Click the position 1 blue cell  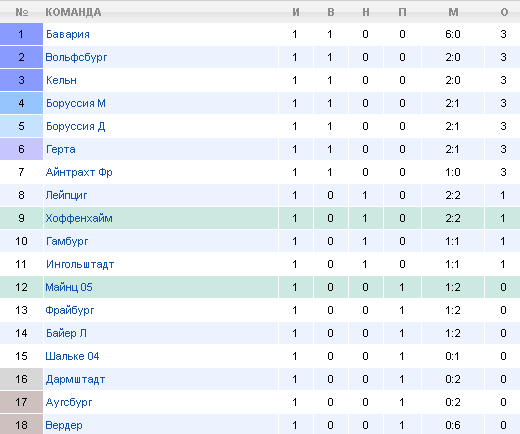[21, 34]
